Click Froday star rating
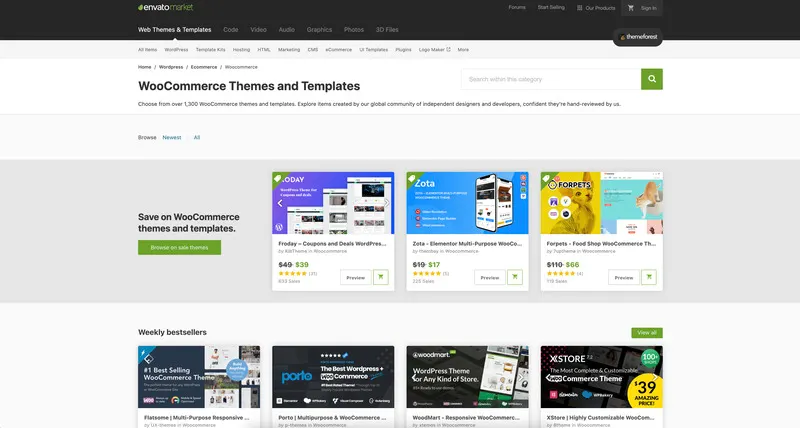This screenshot has width=800, height=428. click(292, 273)
